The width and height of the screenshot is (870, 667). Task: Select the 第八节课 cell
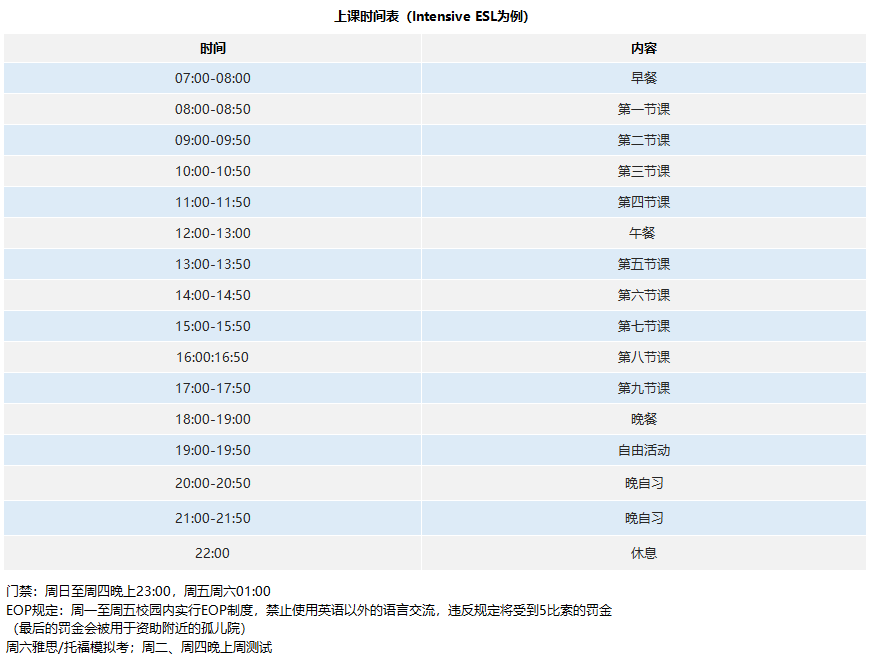tap(644, 357)
